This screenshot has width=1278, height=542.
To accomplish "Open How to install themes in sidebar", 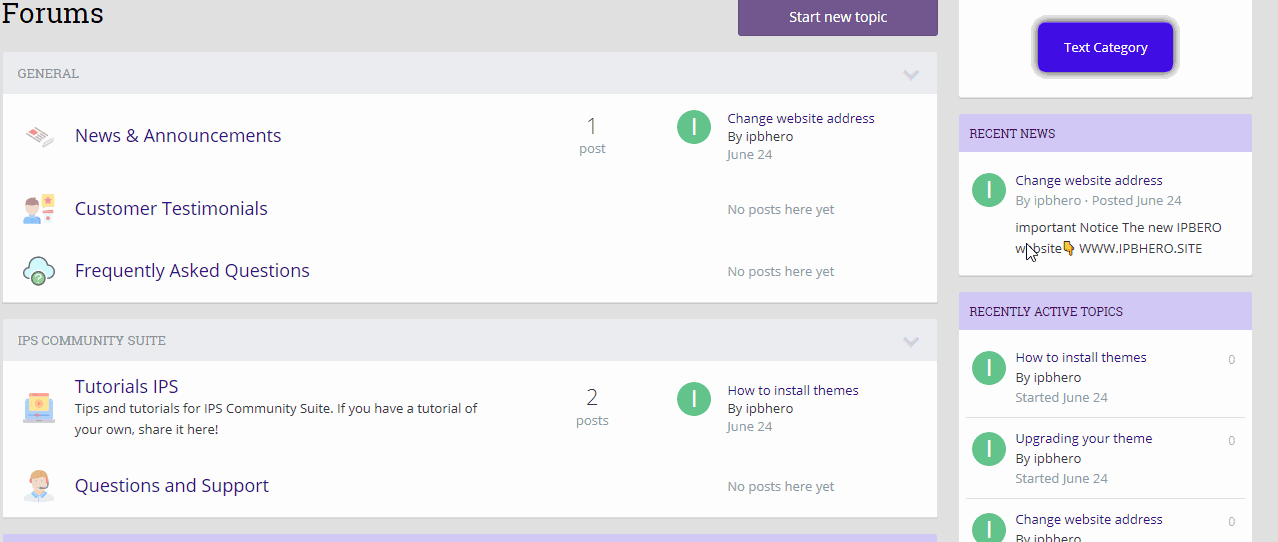I will coord(1080,357).
